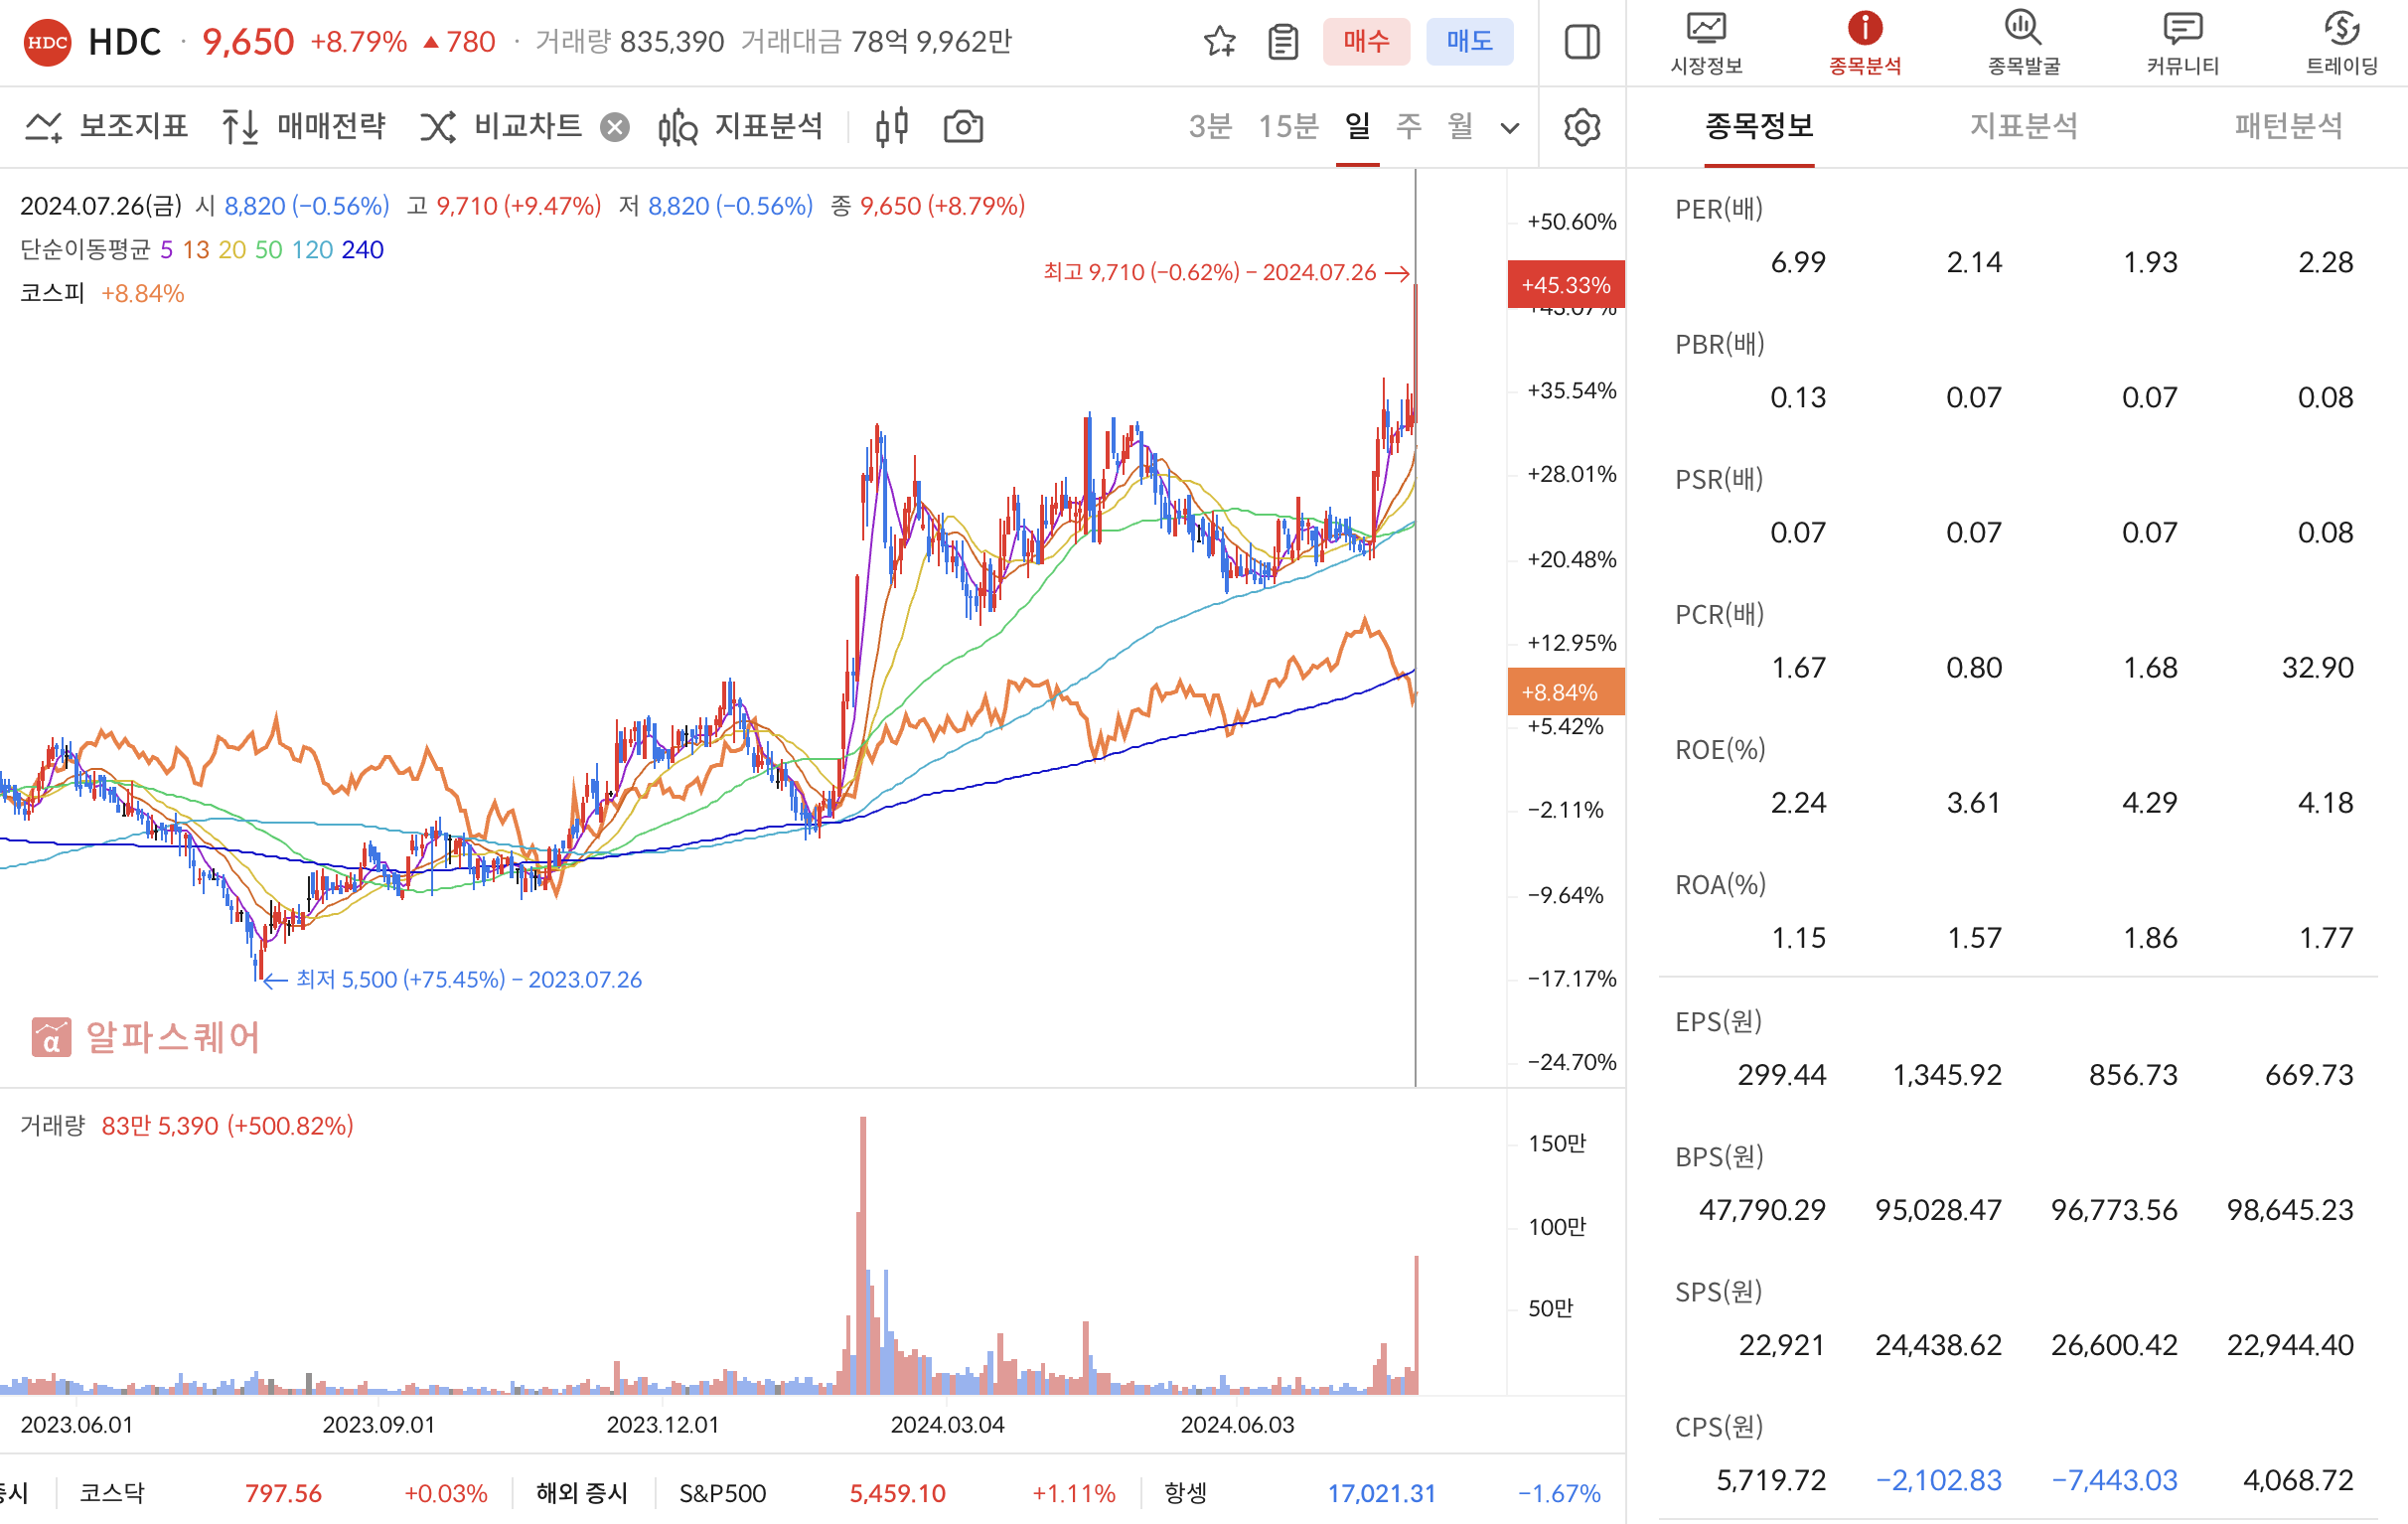Image resolution: width=2408 pixels, height=1524 pixels.
Task: Open 커뮤니티 community icon
Action: click(x=2182, y=43)
